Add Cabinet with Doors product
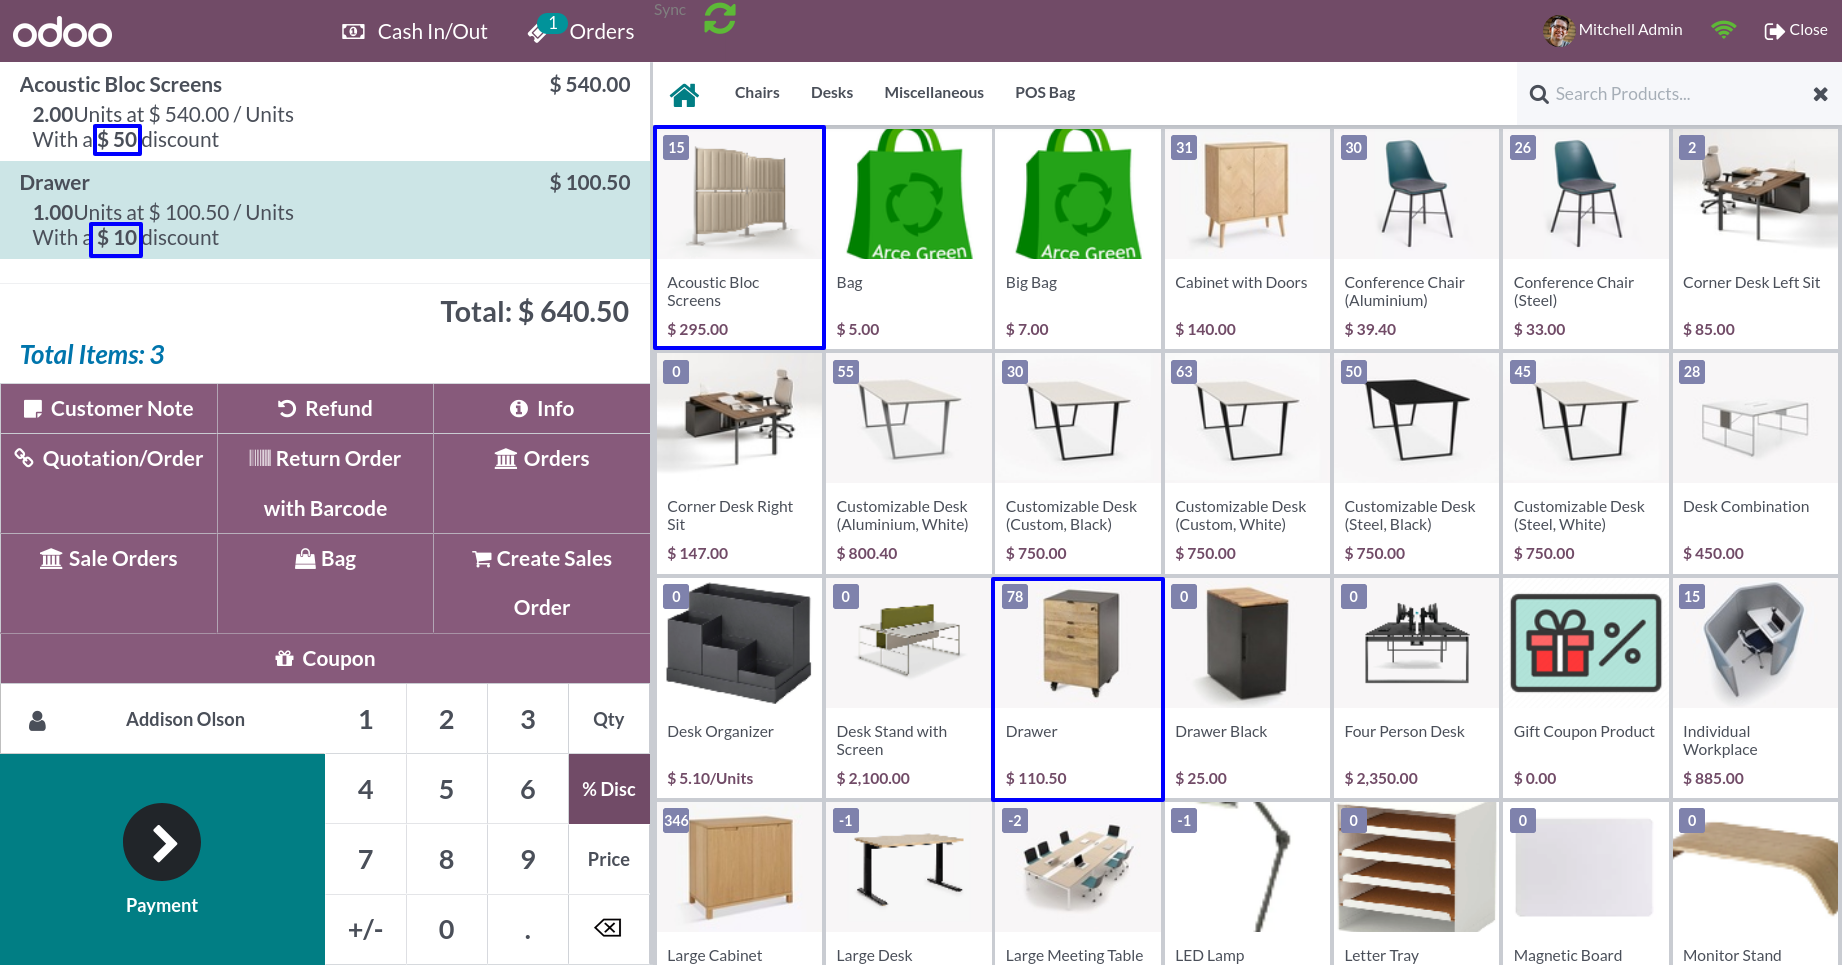The height and width of the screenshot is (965, 1842). (x=1247, y=237)
